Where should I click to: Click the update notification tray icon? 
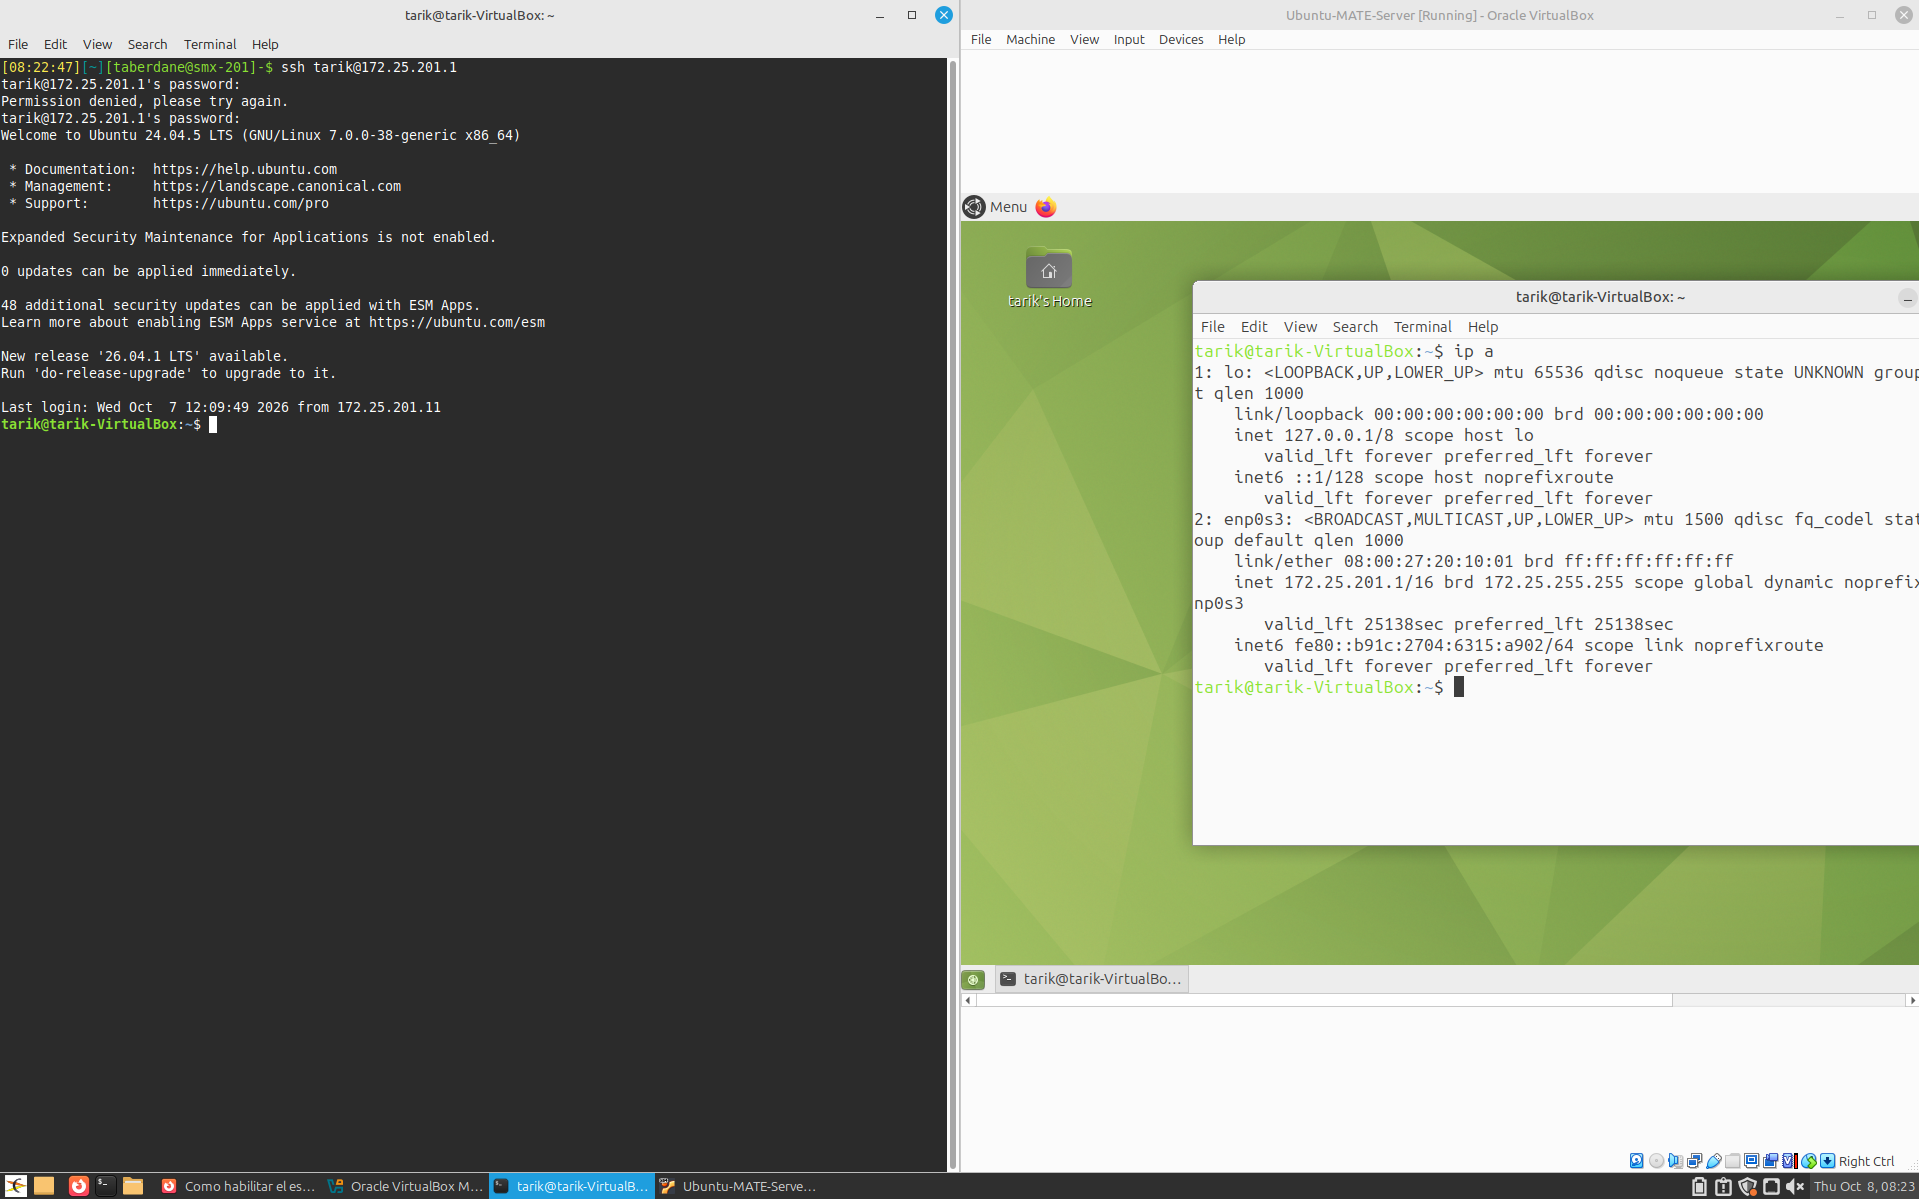coord(1723,1187)
